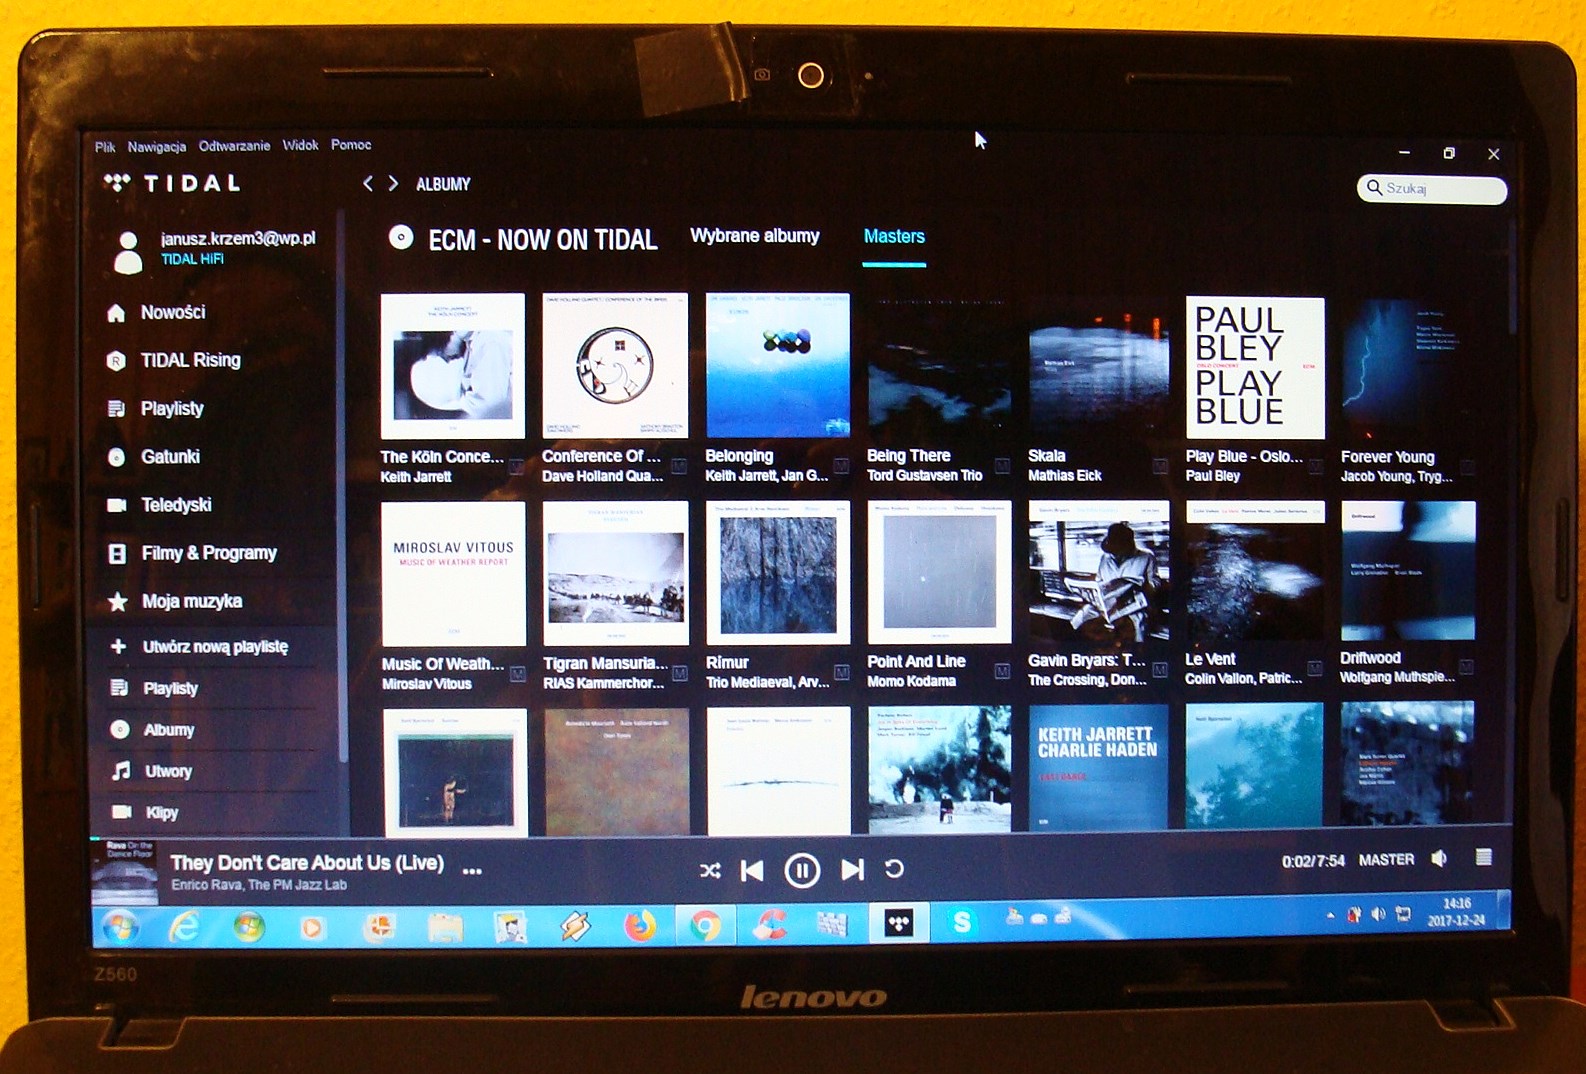This screenshot has width=1586, height=1074.
Task: Open now playing album art thumbnail
Action: 125,872
